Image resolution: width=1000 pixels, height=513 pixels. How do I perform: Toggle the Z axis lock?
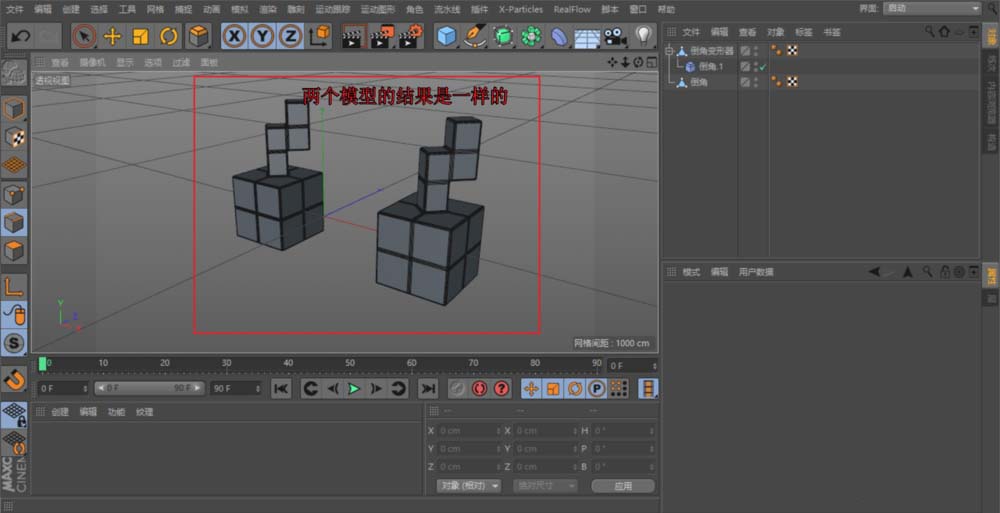tap(290, 37)
